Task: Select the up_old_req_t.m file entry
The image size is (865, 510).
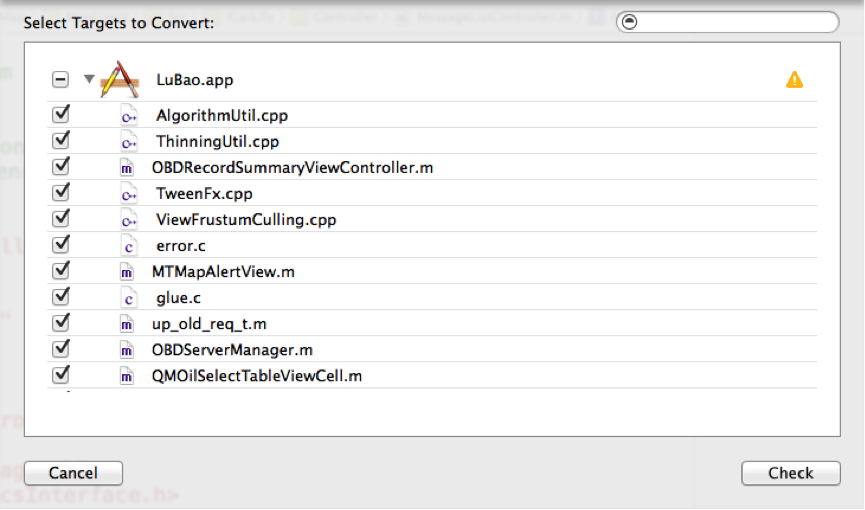Action: pos(209,324)
